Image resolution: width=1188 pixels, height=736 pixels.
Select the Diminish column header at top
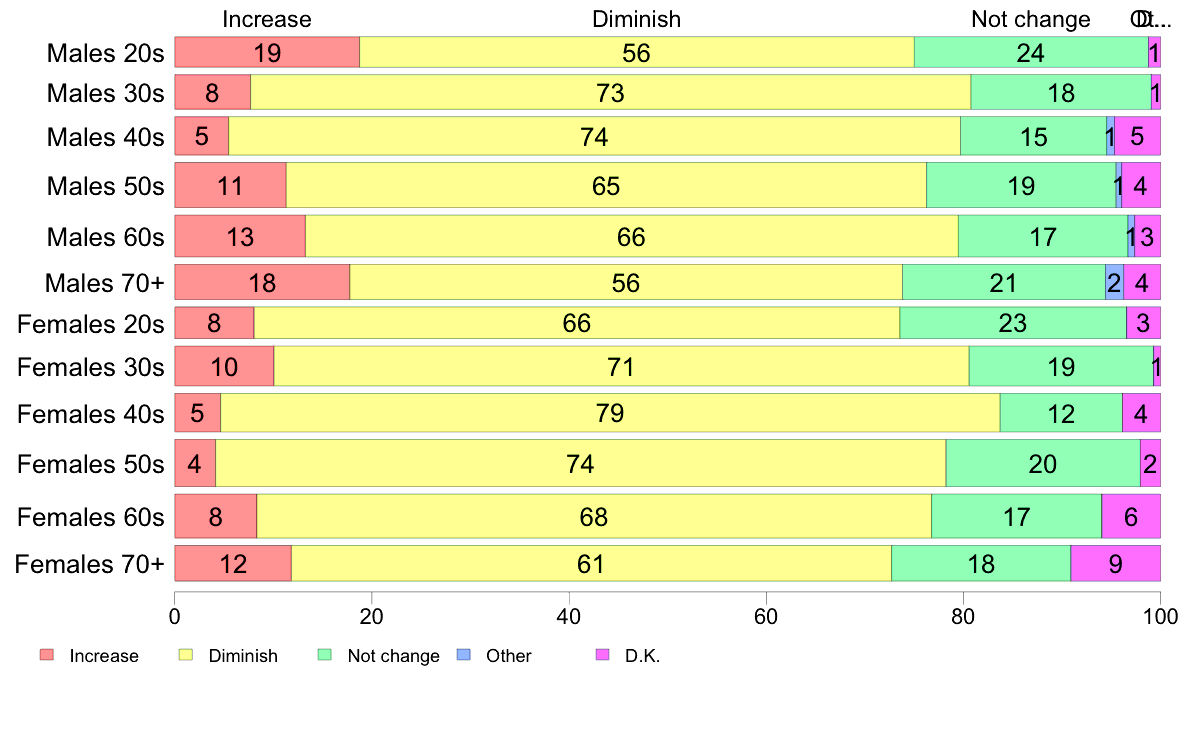click(636, 19)
